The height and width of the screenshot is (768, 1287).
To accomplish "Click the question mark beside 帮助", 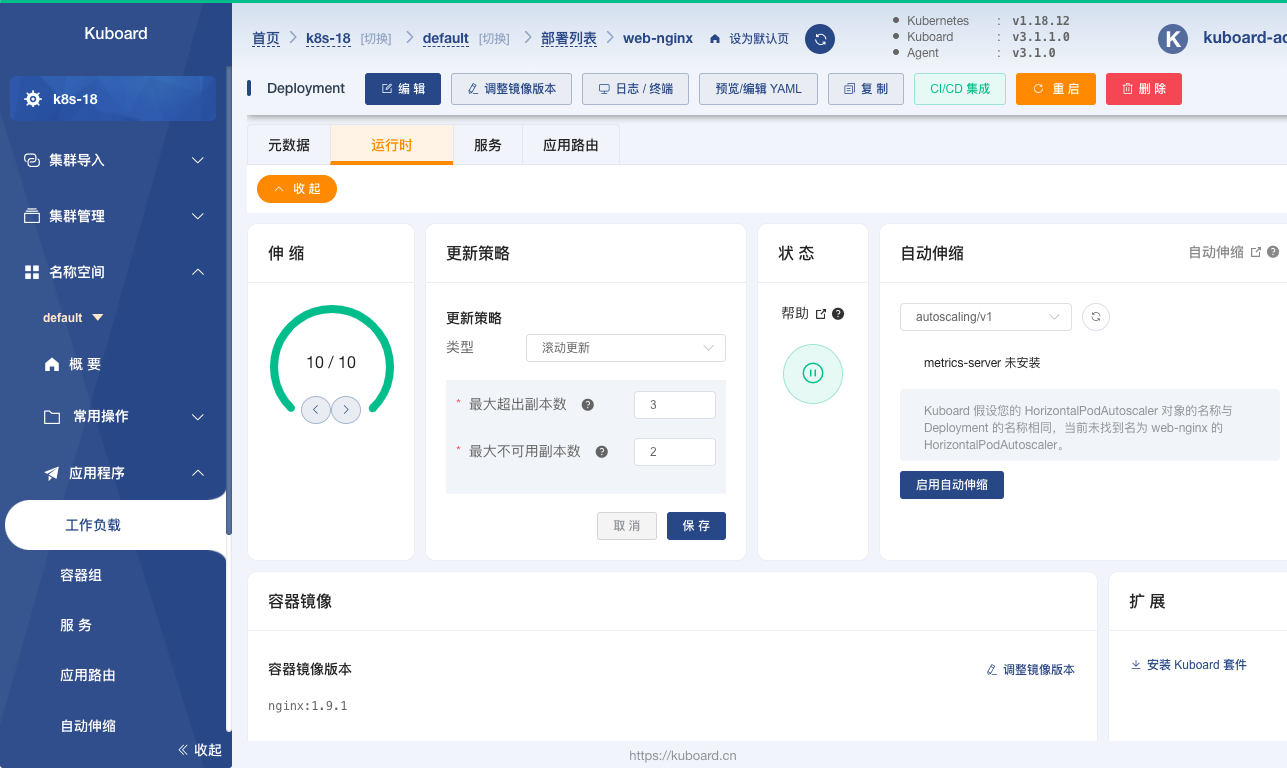I will coord(838,314).
